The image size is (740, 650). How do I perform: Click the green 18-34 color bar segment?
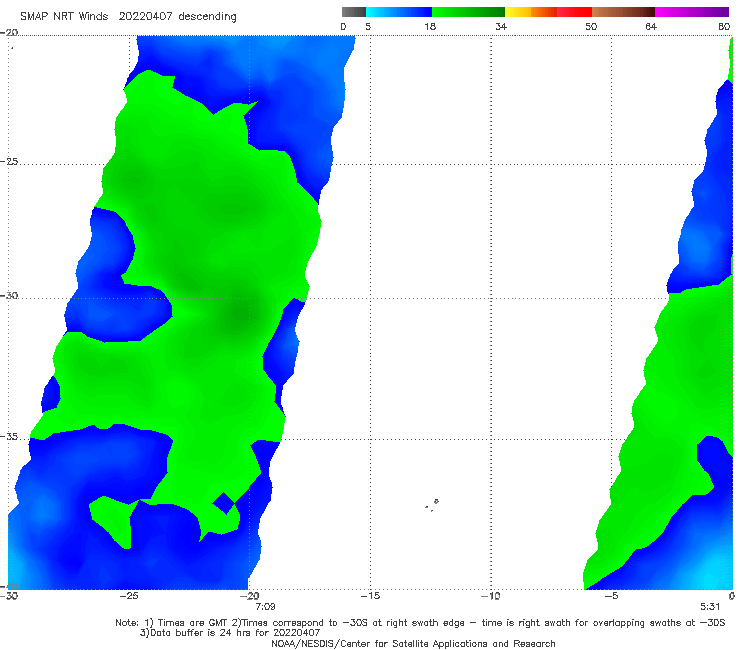[468, 12]
